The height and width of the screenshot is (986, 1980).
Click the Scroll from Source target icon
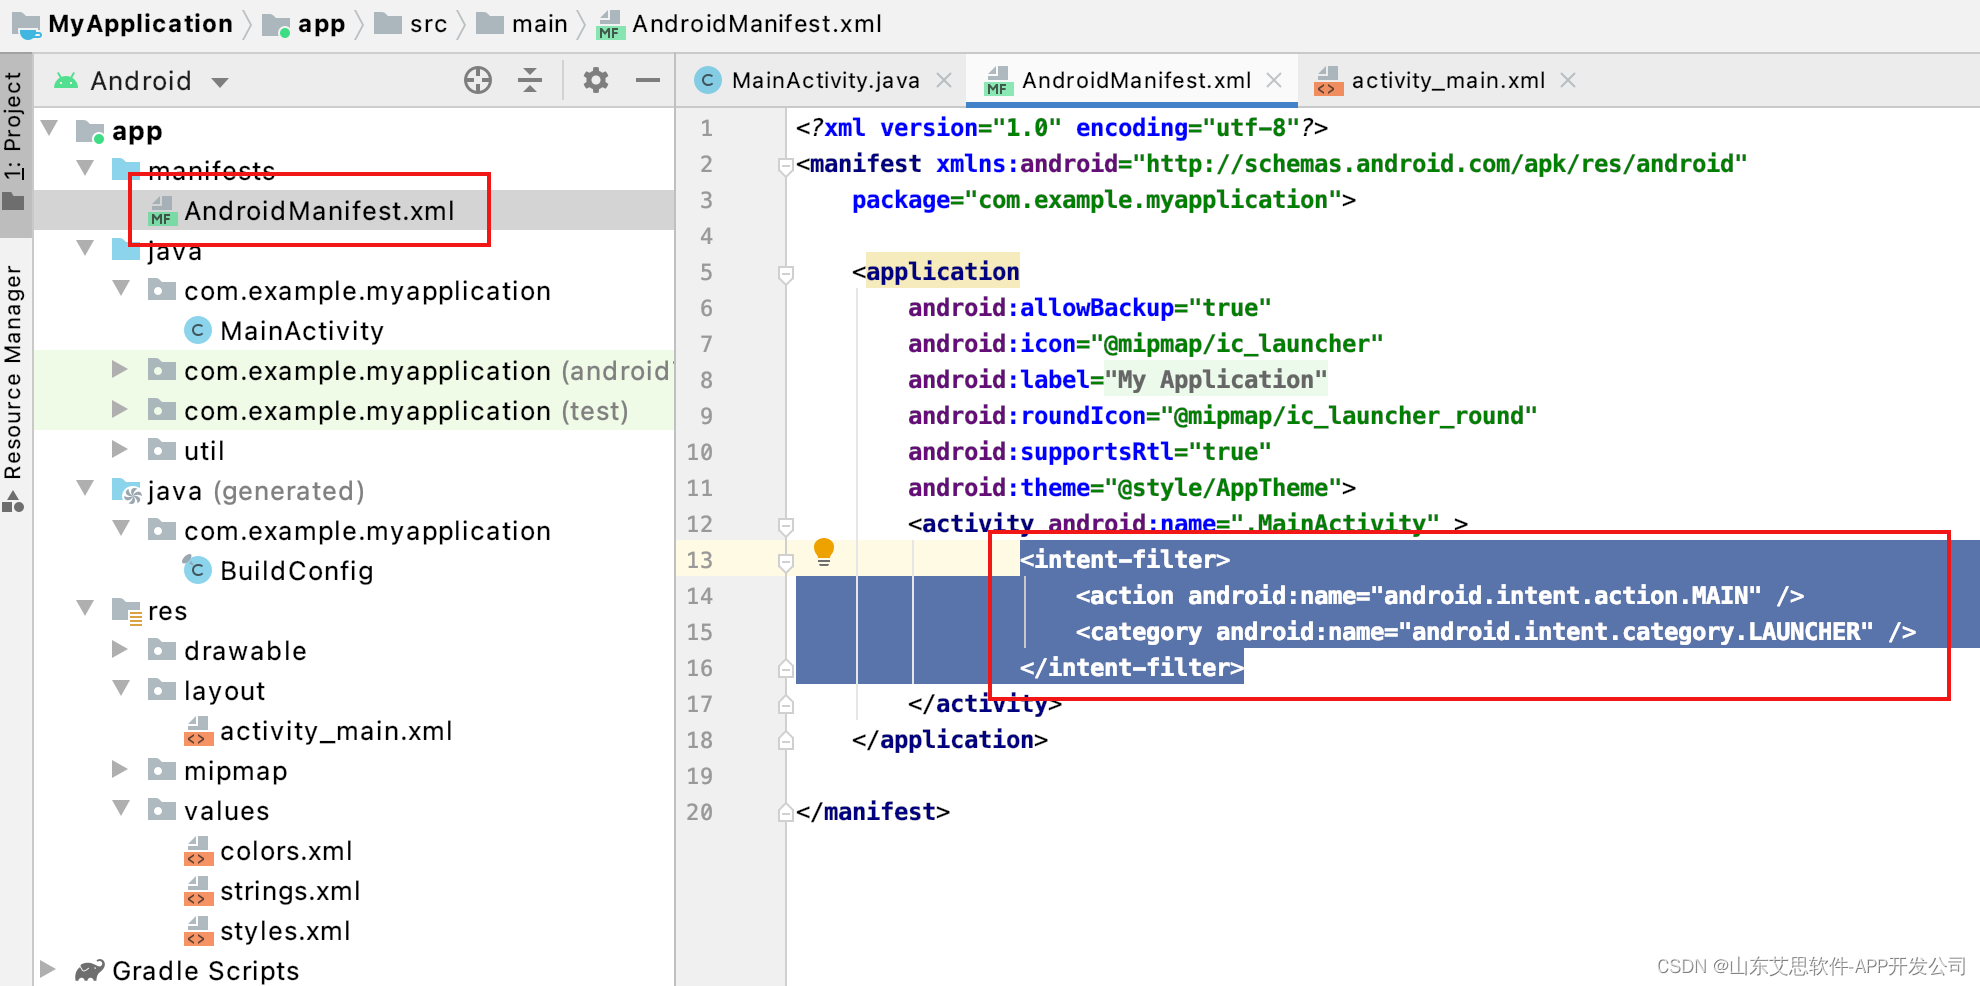[478, 80]
